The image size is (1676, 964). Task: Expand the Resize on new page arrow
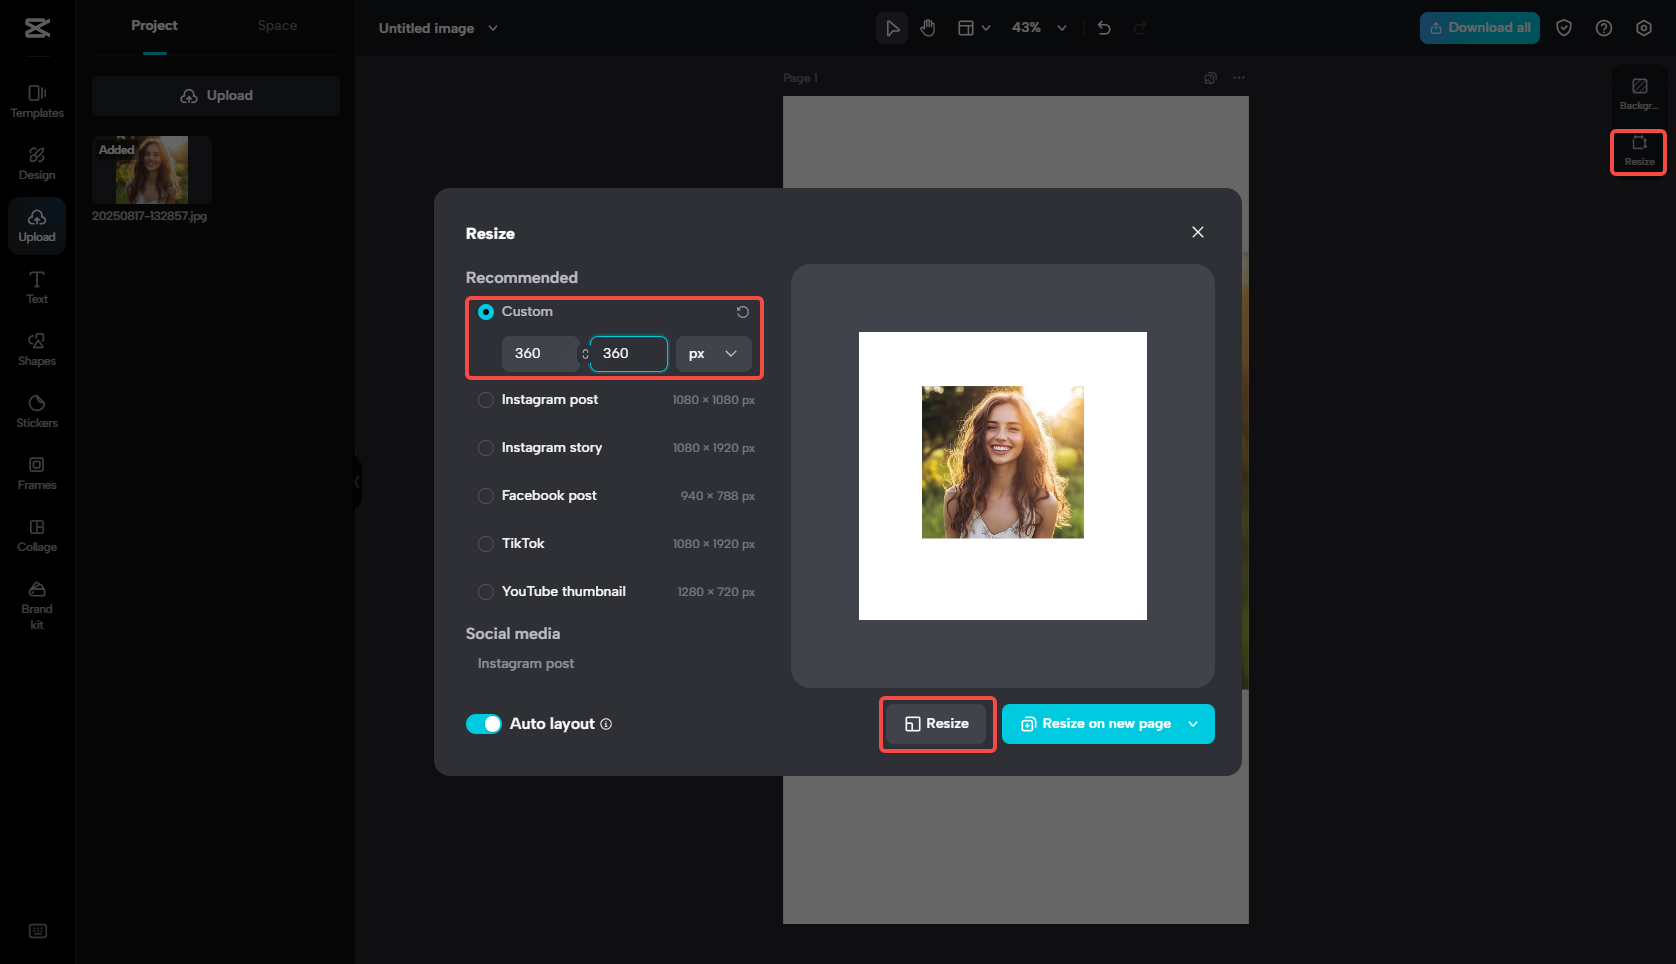click(x=1193, y=724)
